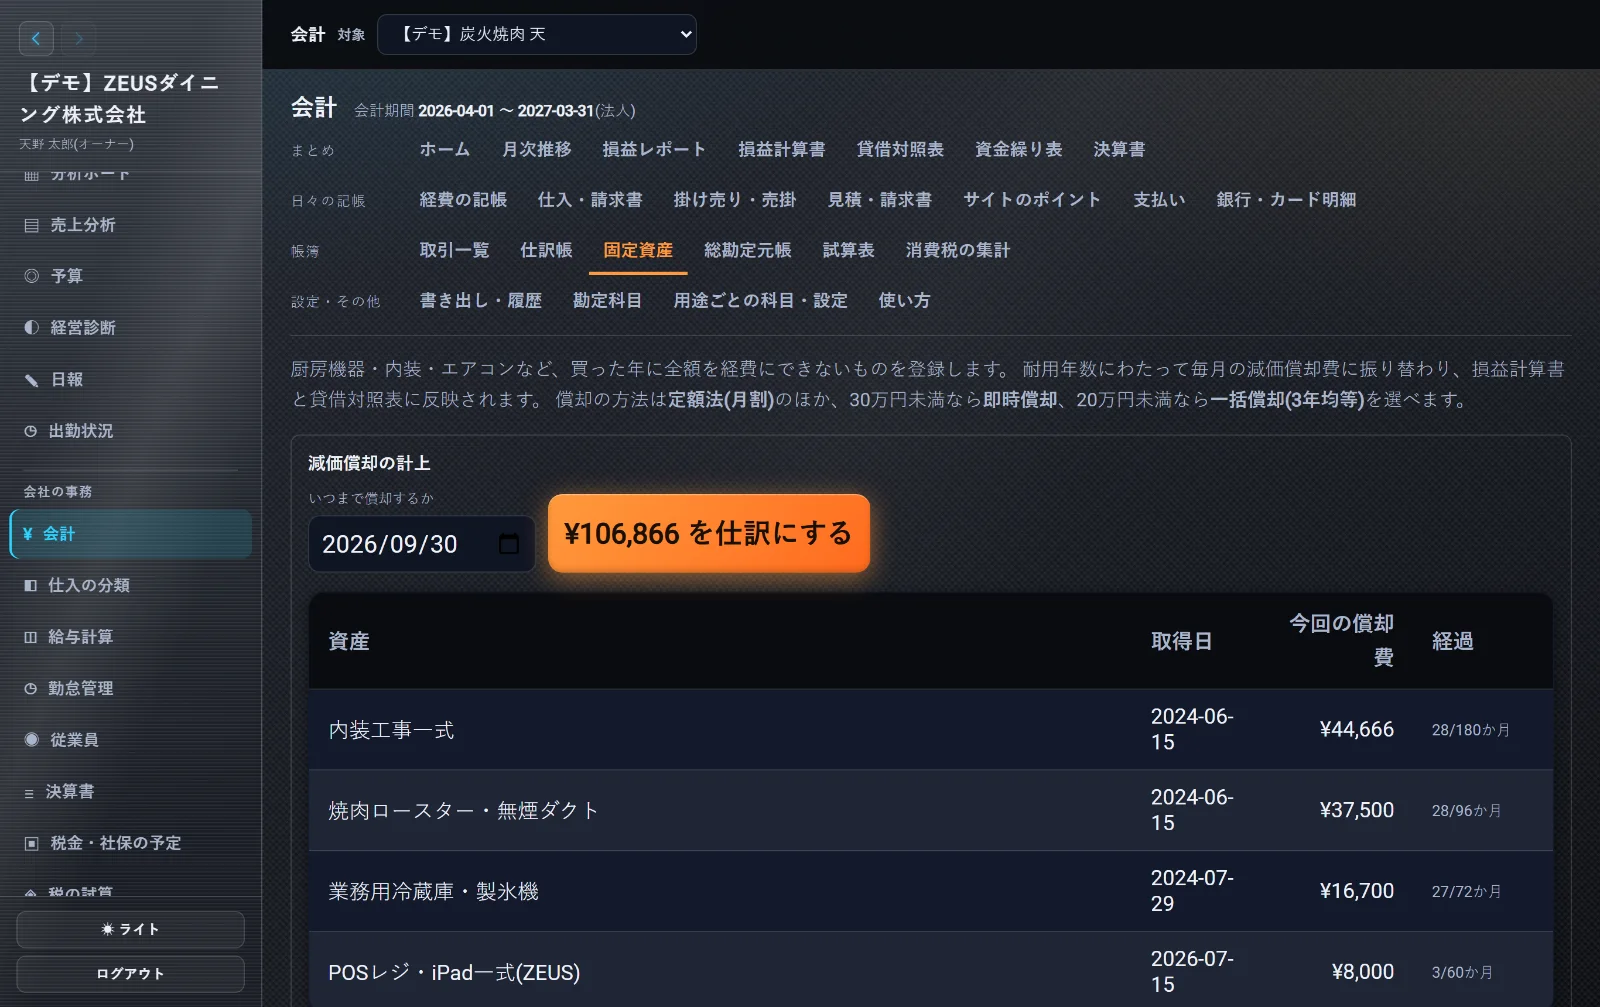This screenshot has width=1600, height=1007.
Task: Click the 出勤状況 clock icon
Action: pyautogui.click(x=31, y=431)
